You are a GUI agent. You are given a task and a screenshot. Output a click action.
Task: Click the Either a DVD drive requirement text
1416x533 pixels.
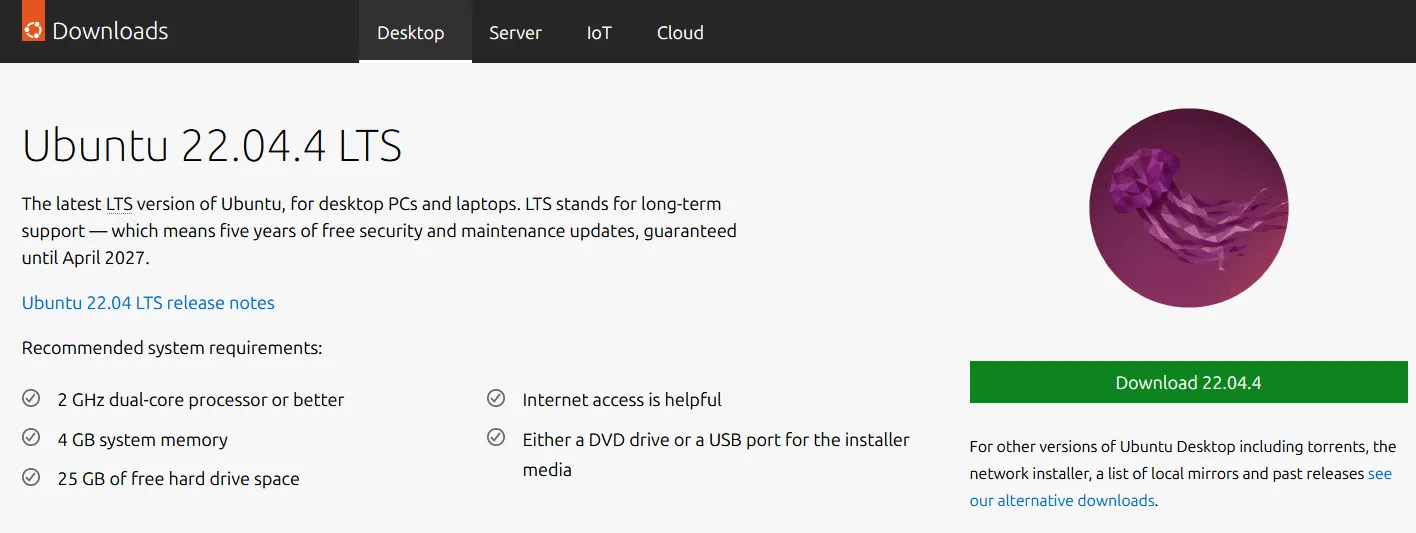coord(716,454)
